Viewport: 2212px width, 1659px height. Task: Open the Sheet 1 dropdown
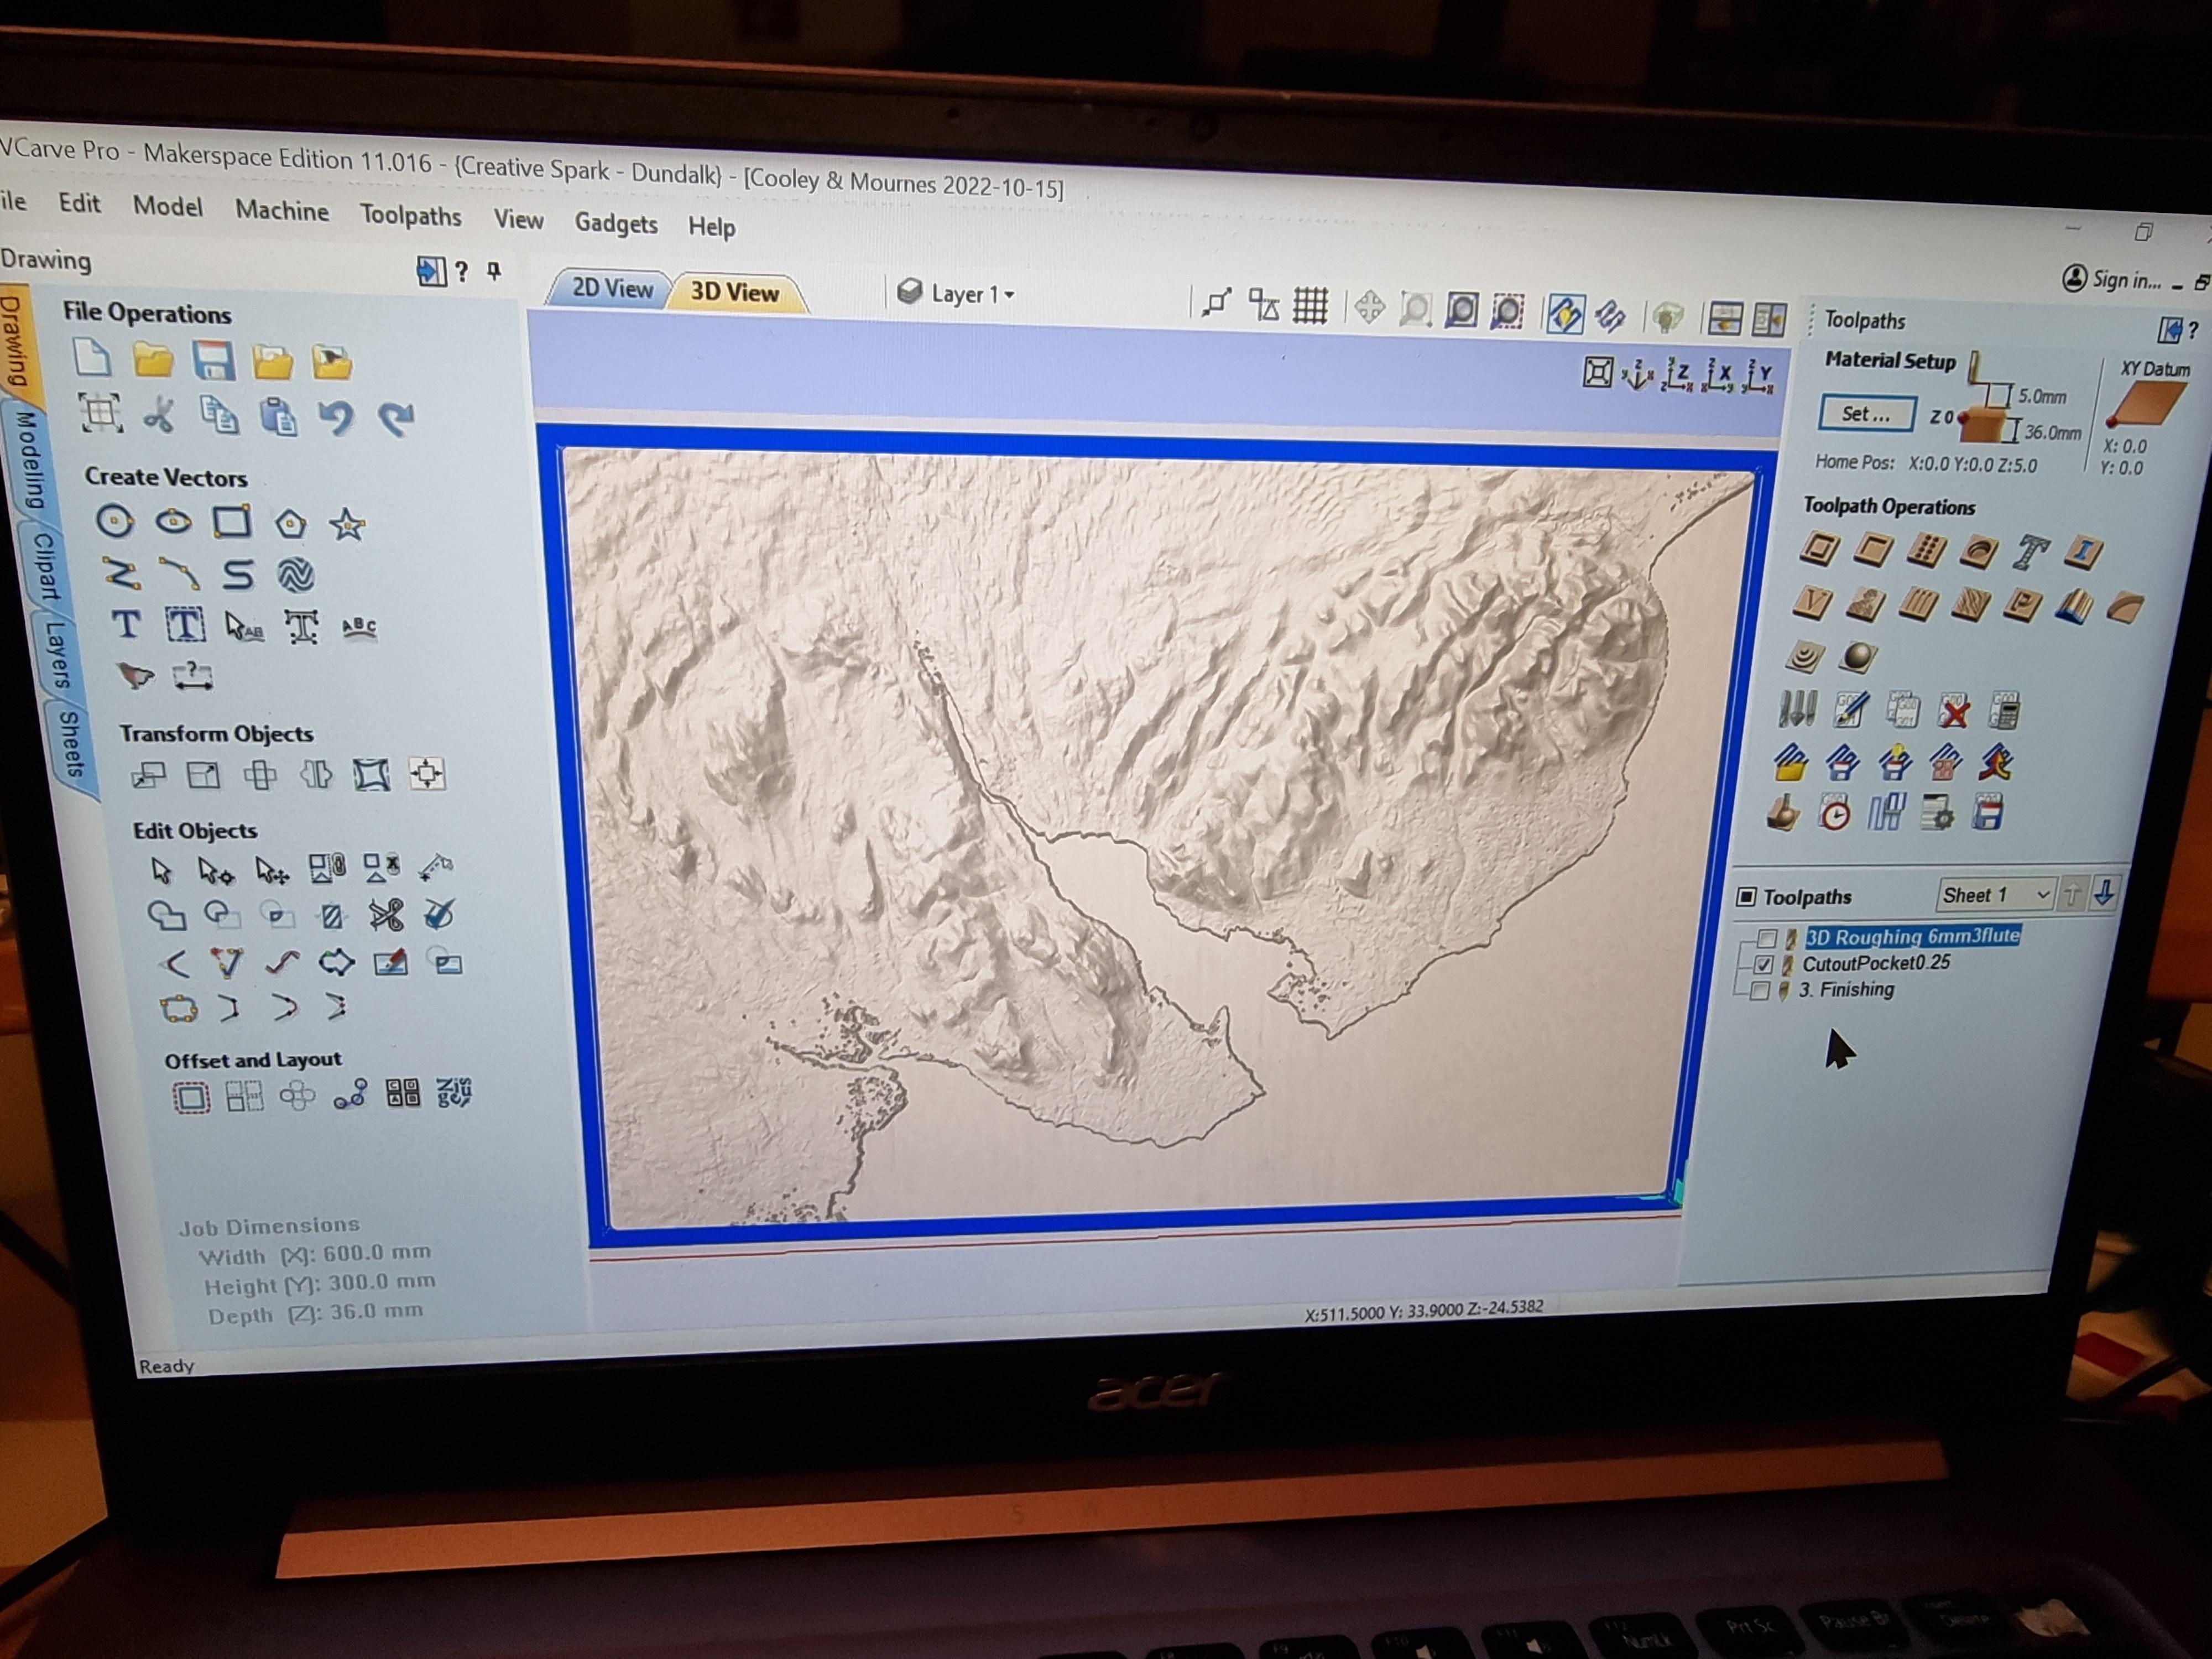pos(2043,895)
